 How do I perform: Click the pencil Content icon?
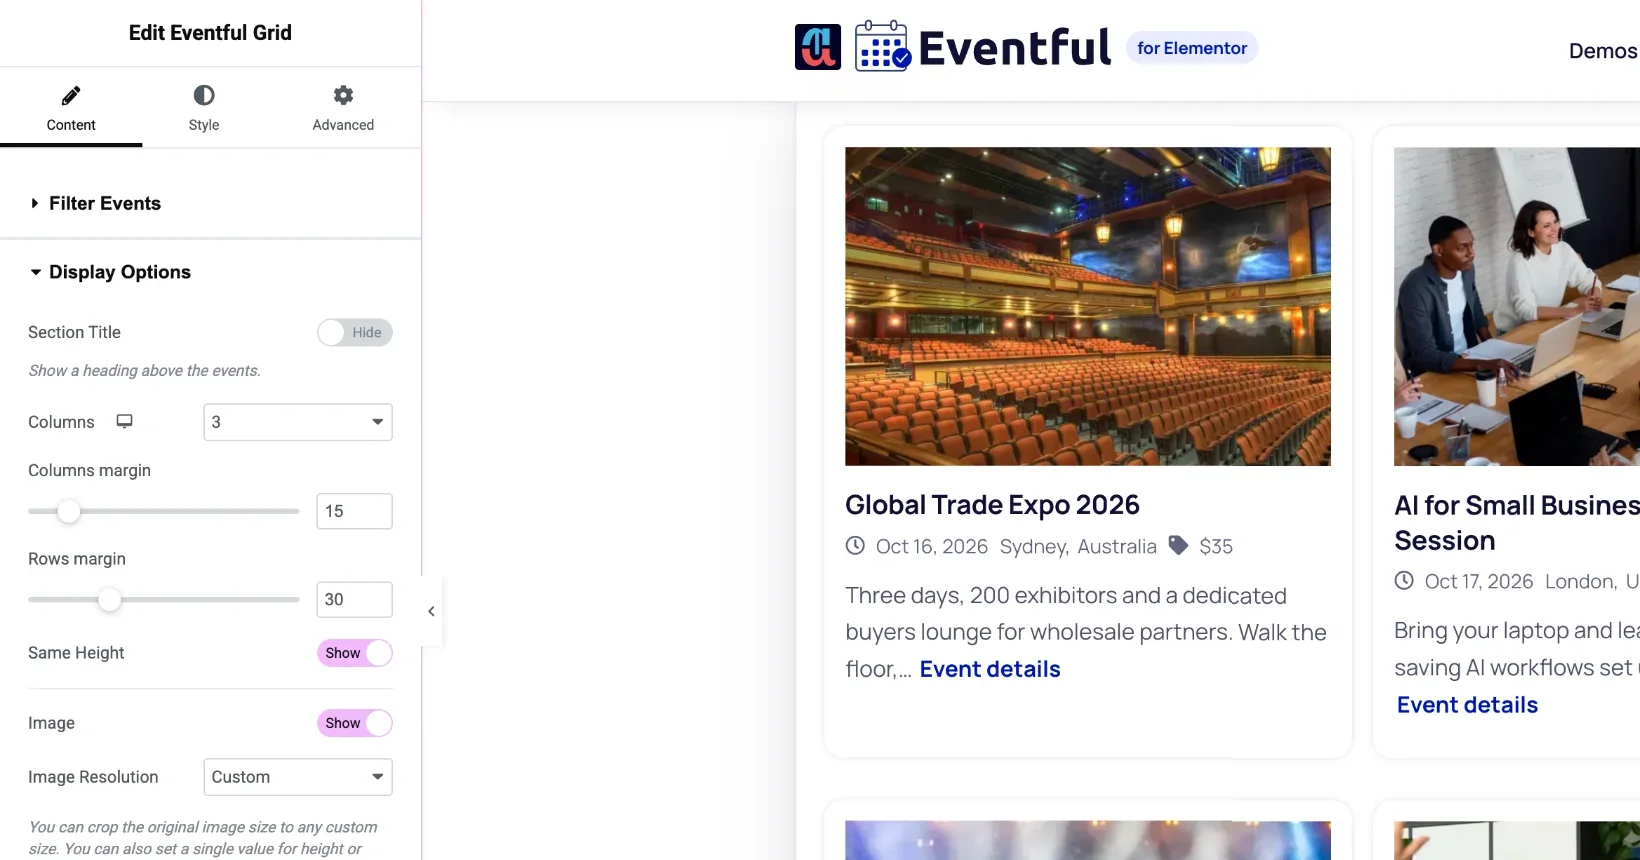71,95
